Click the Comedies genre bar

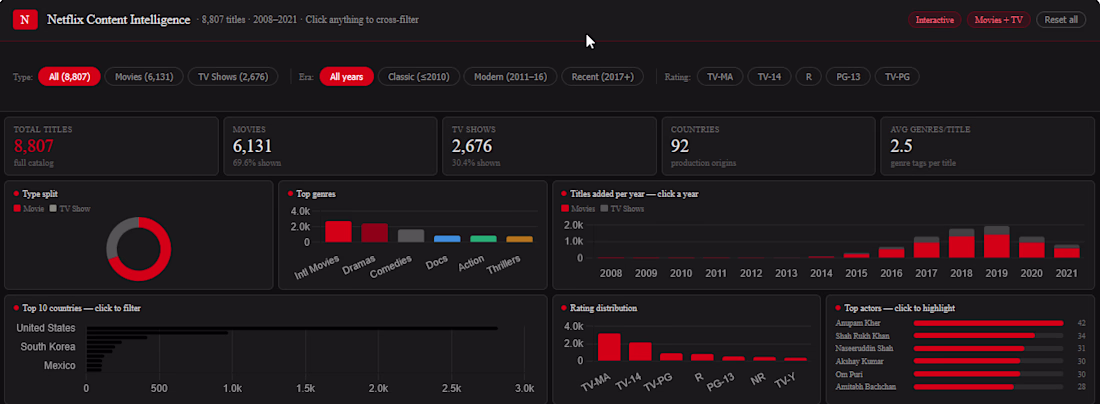[x=411, y=236]
